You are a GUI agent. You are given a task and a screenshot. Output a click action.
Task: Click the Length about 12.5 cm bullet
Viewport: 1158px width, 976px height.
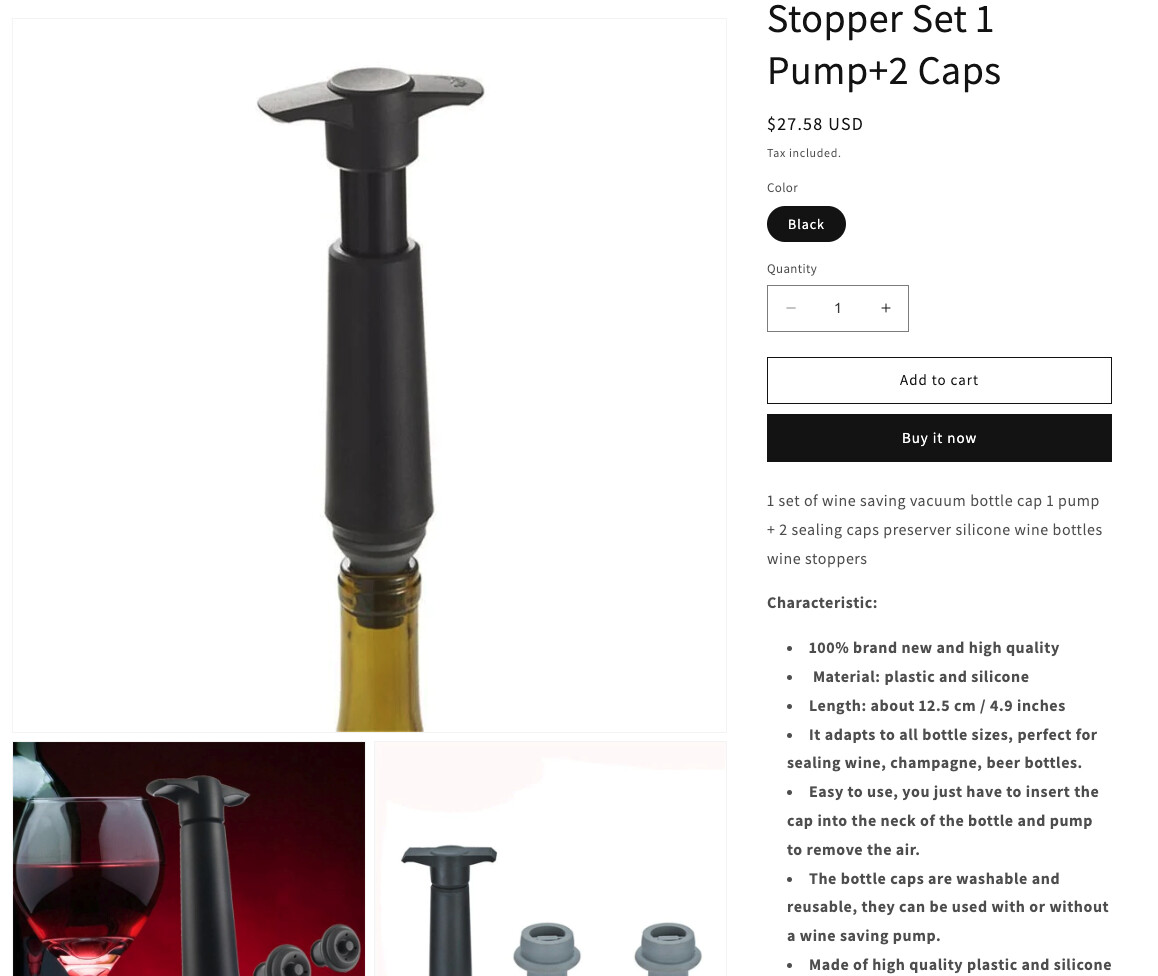point(936,705)
